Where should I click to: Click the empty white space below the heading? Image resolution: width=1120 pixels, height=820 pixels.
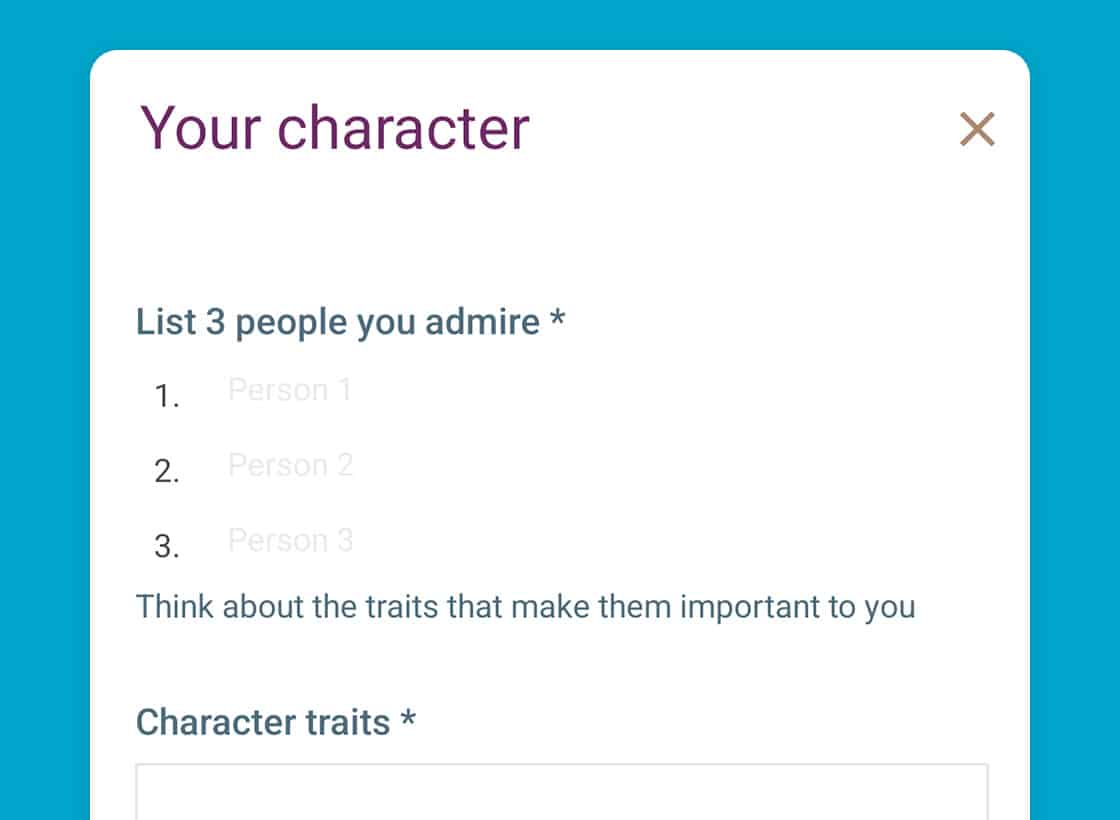coord(560,225)
